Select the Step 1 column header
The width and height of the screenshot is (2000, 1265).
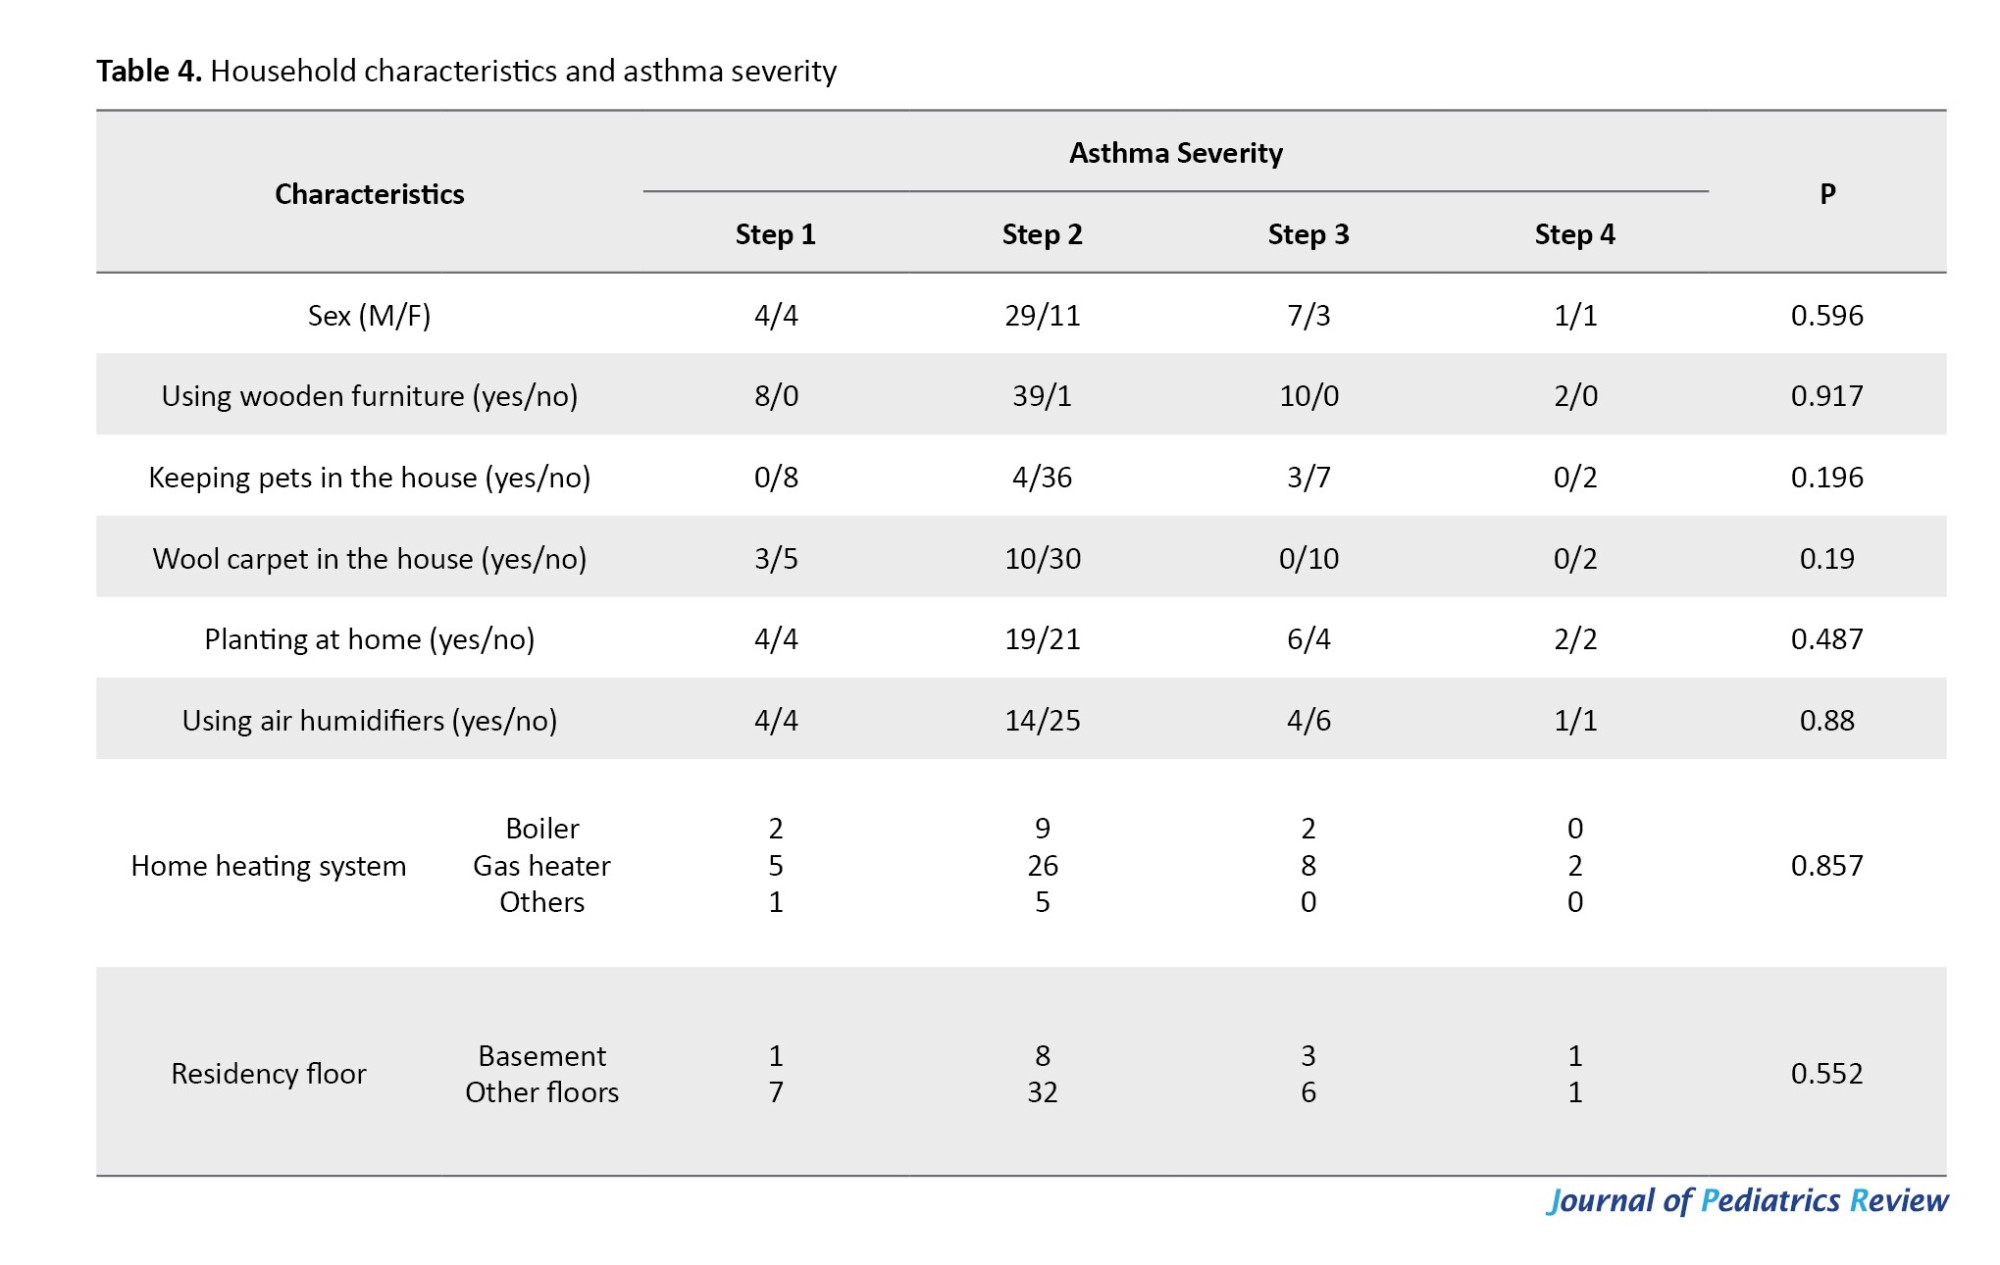[x=775, y=235]
